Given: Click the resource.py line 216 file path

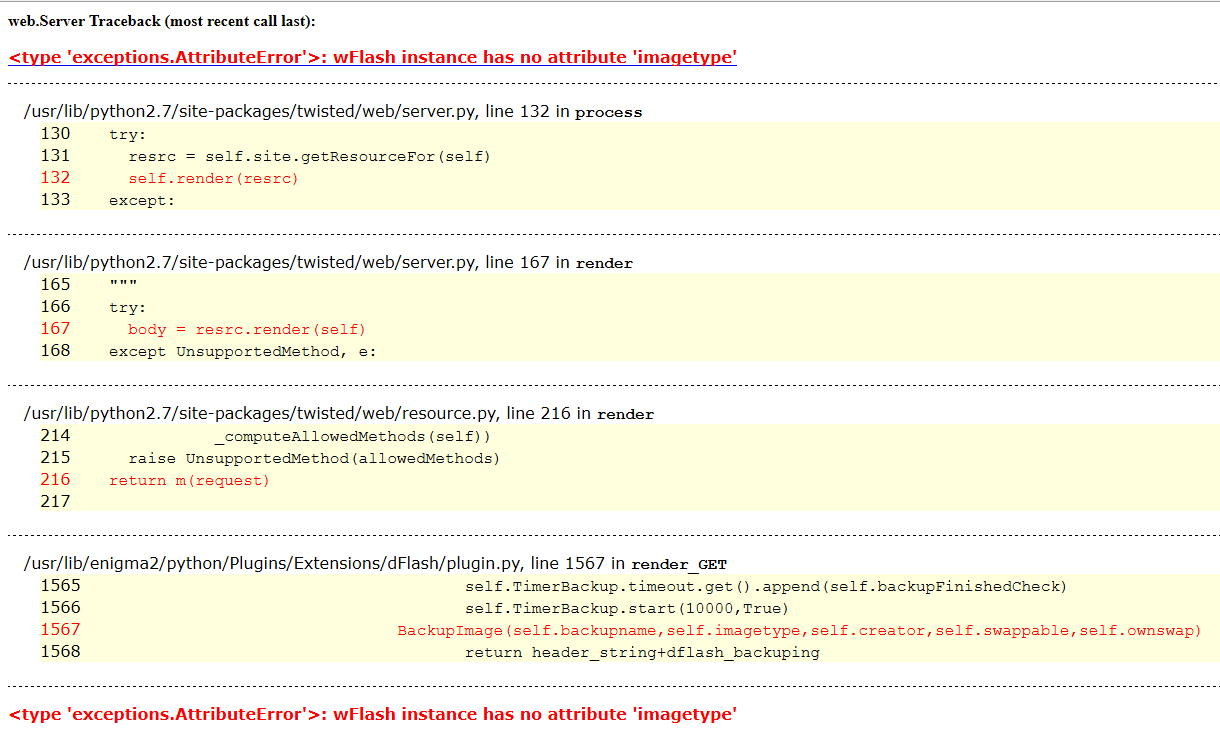Looking at the screenshot, I should (262, 413).
